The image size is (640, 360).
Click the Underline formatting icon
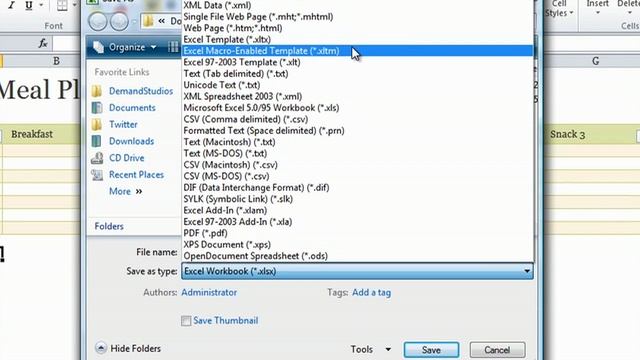tap(29, 5)
